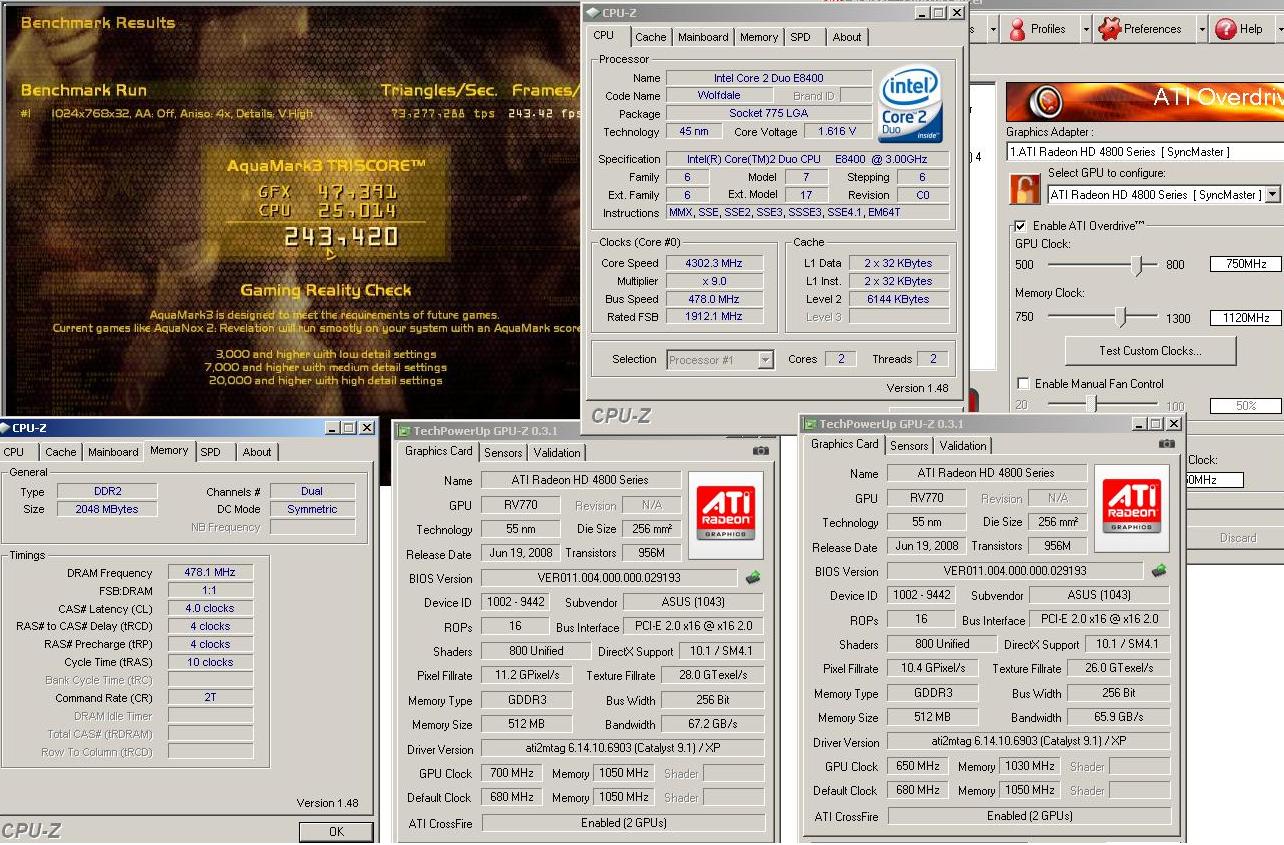
Task: Click the Level 2 cache value 6144 KBytes
Action: (899, 299)
